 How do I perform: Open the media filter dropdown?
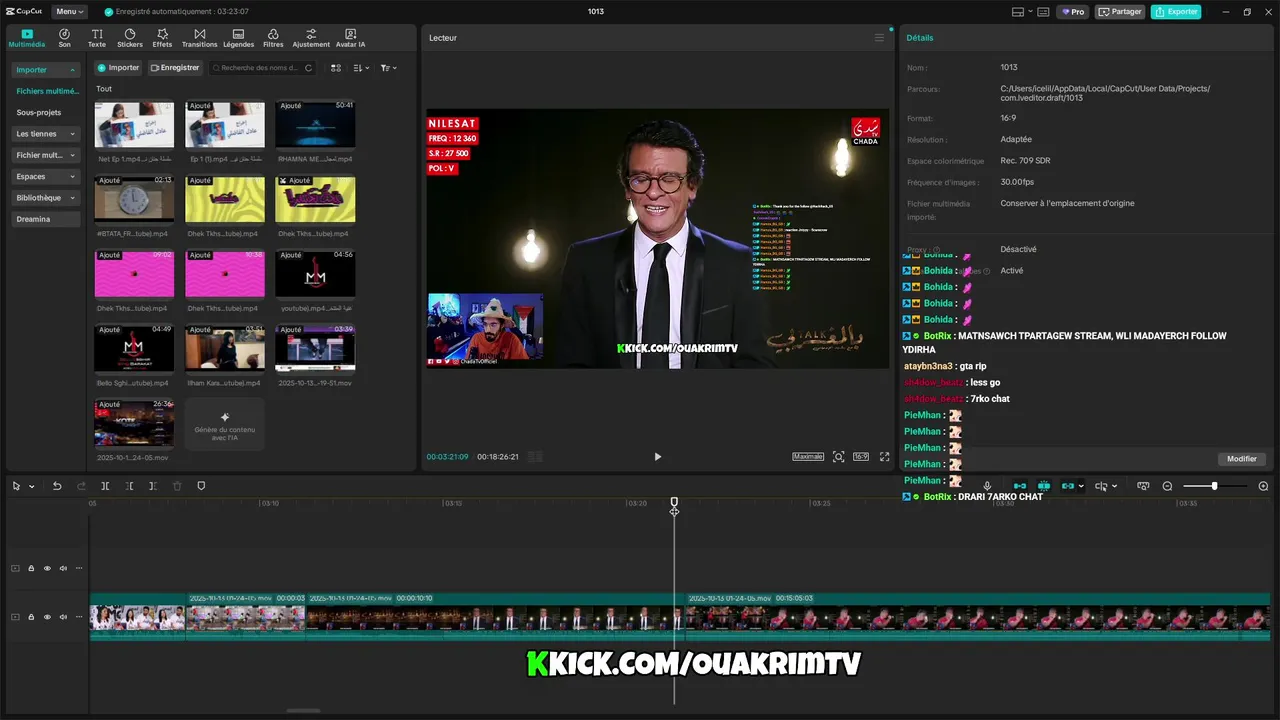tap(389, 68)
